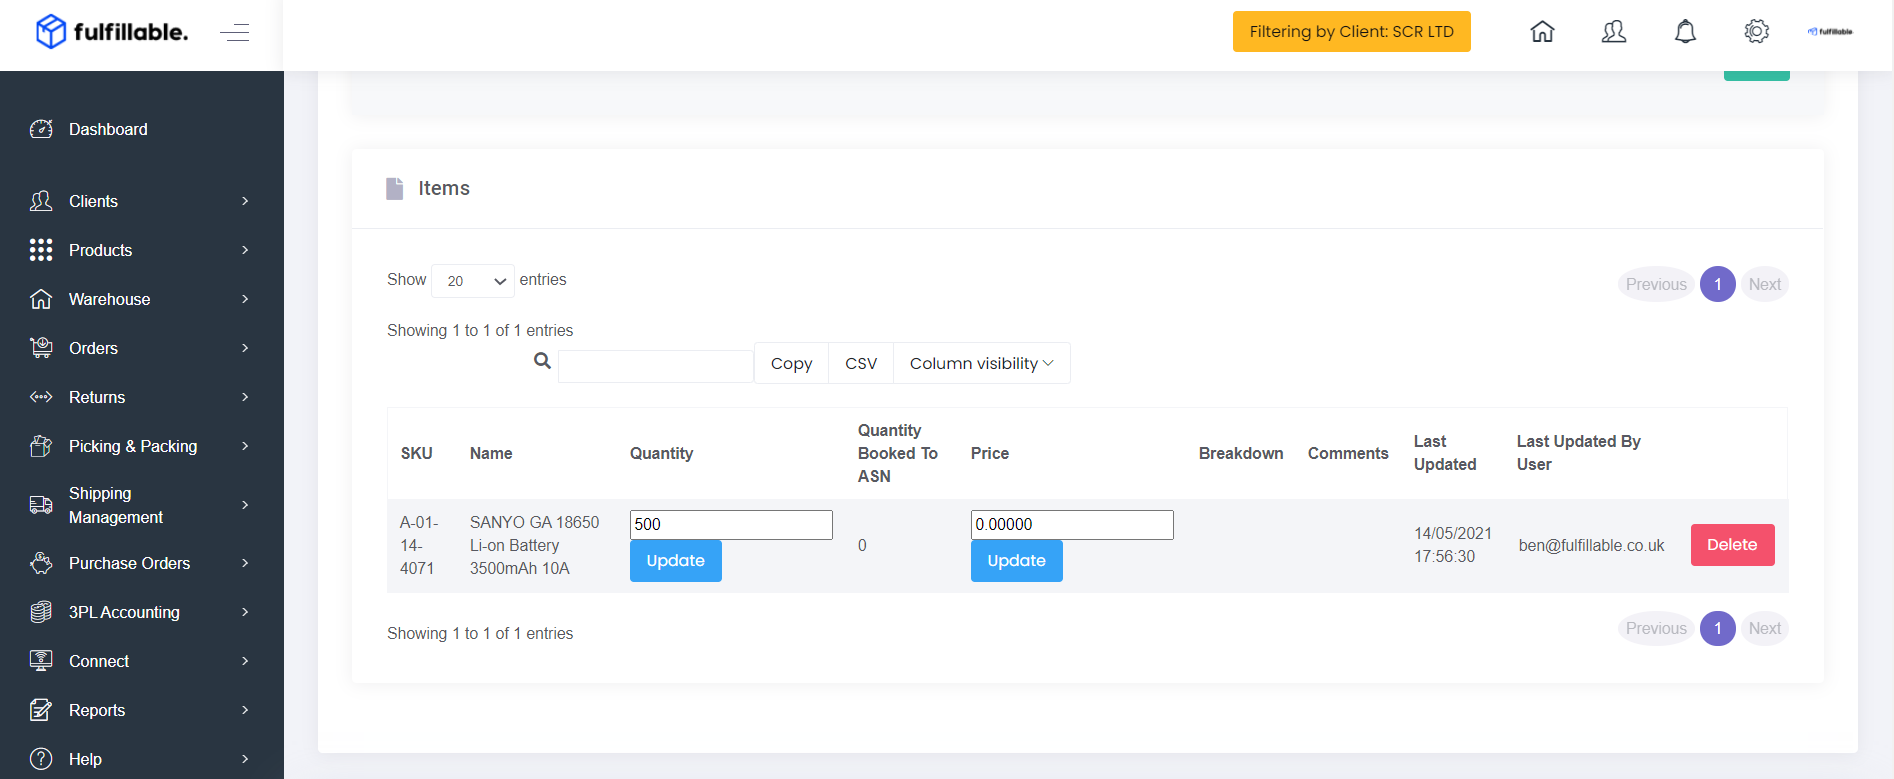Collapse the sidebar with hamburger icon
Viewport: 1894px width, 779px height.
pos(235,33)
